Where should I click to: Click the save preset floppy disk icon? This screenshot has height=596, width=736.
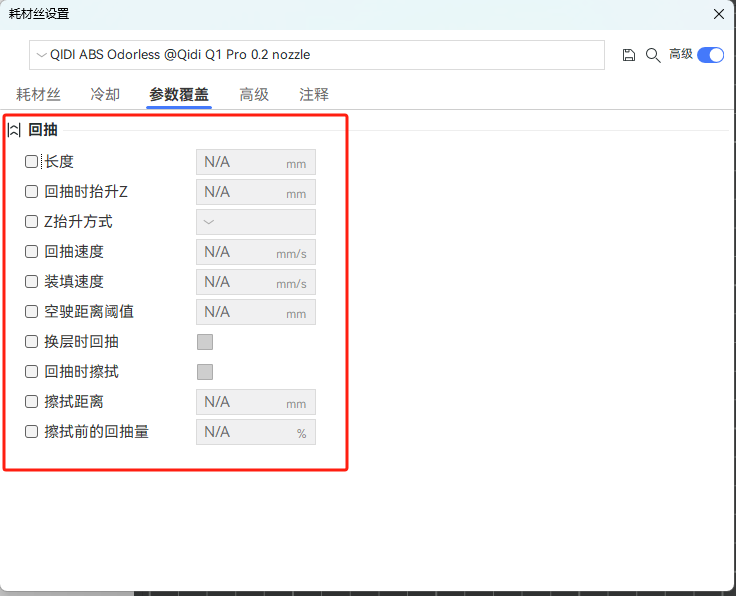click(629, 55)
